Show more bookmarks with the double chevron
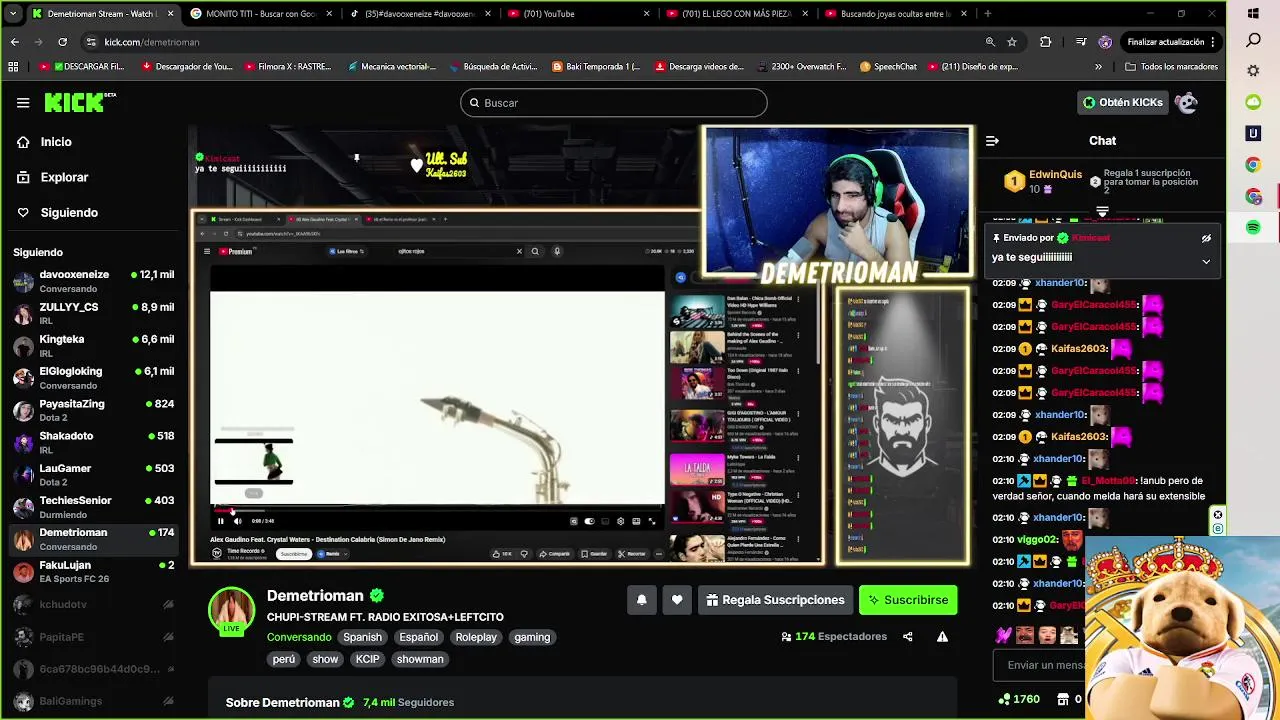1280x720 pixels. 1098,67
